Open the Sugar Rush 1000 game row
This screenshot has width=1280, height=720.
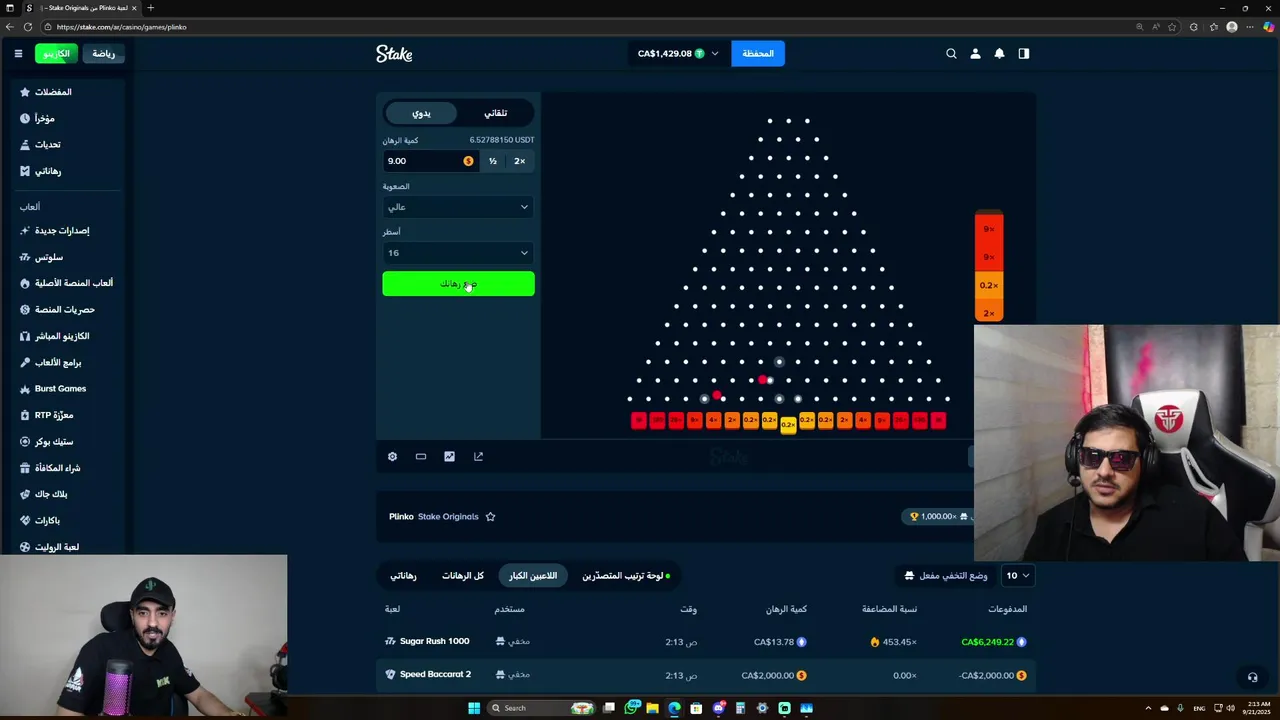click(x=705, y=642)
